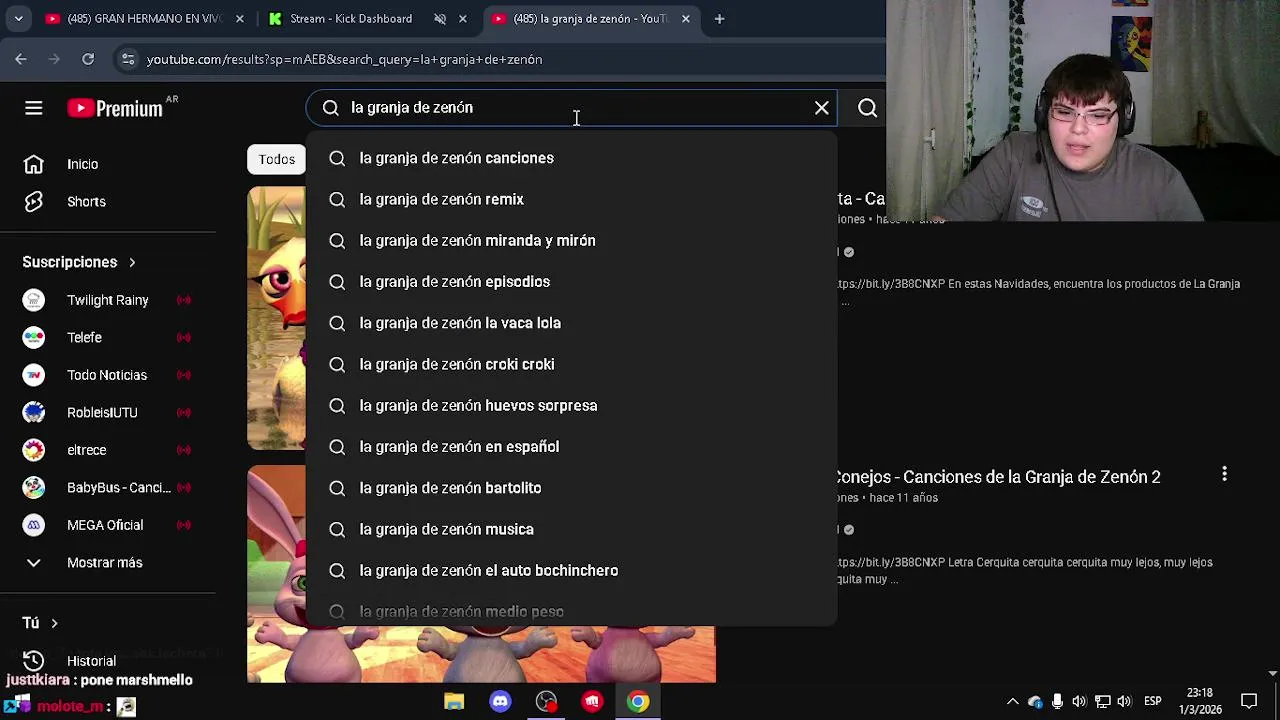
Task: Open OBS Studio from the taskbar
Action: coord(546,702)
